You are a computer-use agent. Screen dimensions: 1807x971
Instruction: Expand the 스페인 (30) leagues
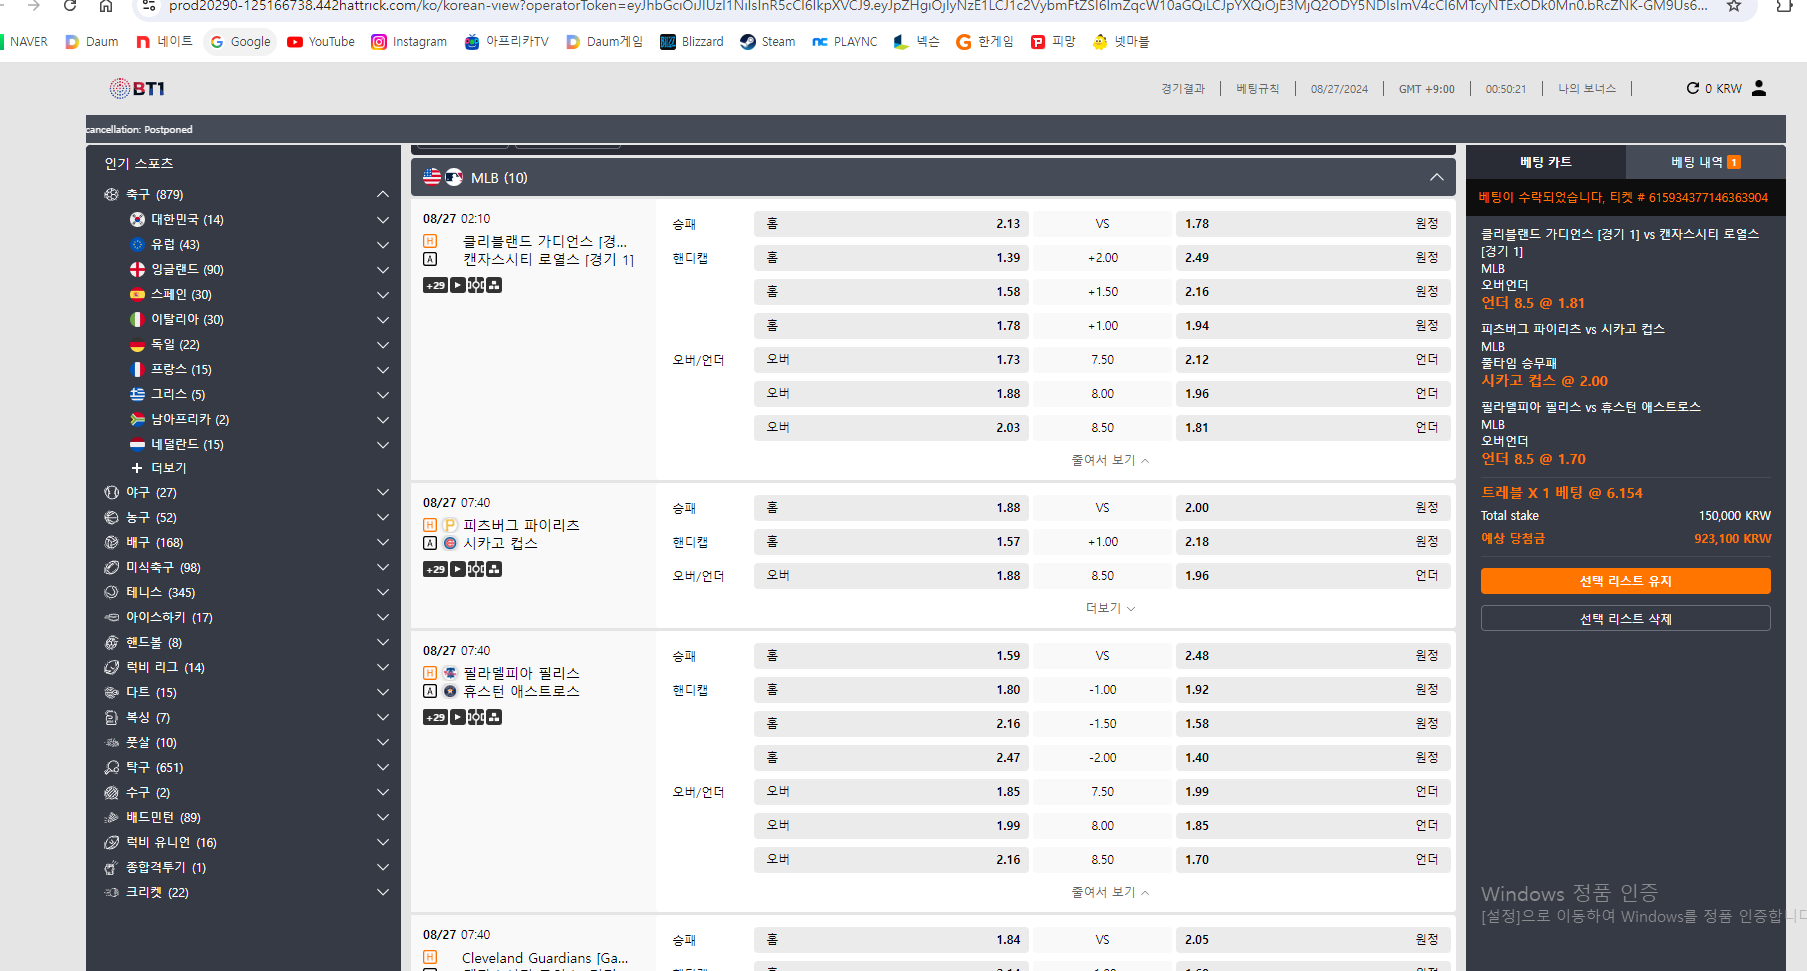pyautogui.click(x=382, y=294)
